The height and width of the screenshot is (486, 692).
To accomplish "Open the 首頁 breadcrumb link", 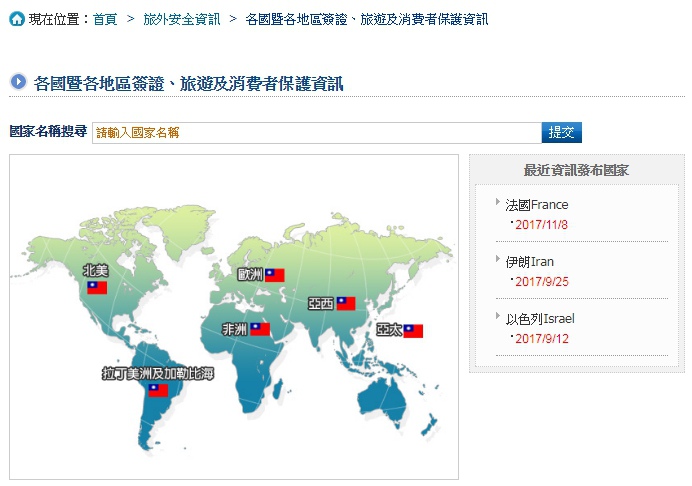I will [105, 19].
